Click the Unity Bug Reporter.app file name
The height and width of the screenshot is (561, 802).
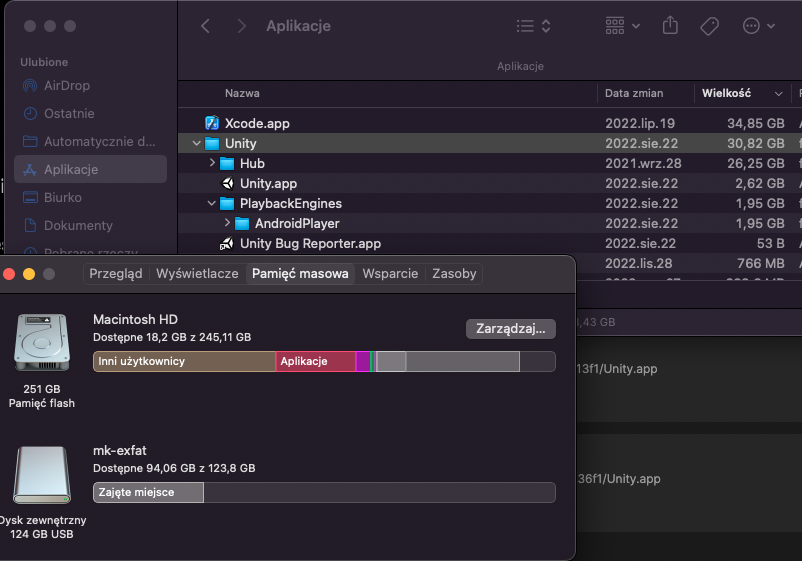310,243
